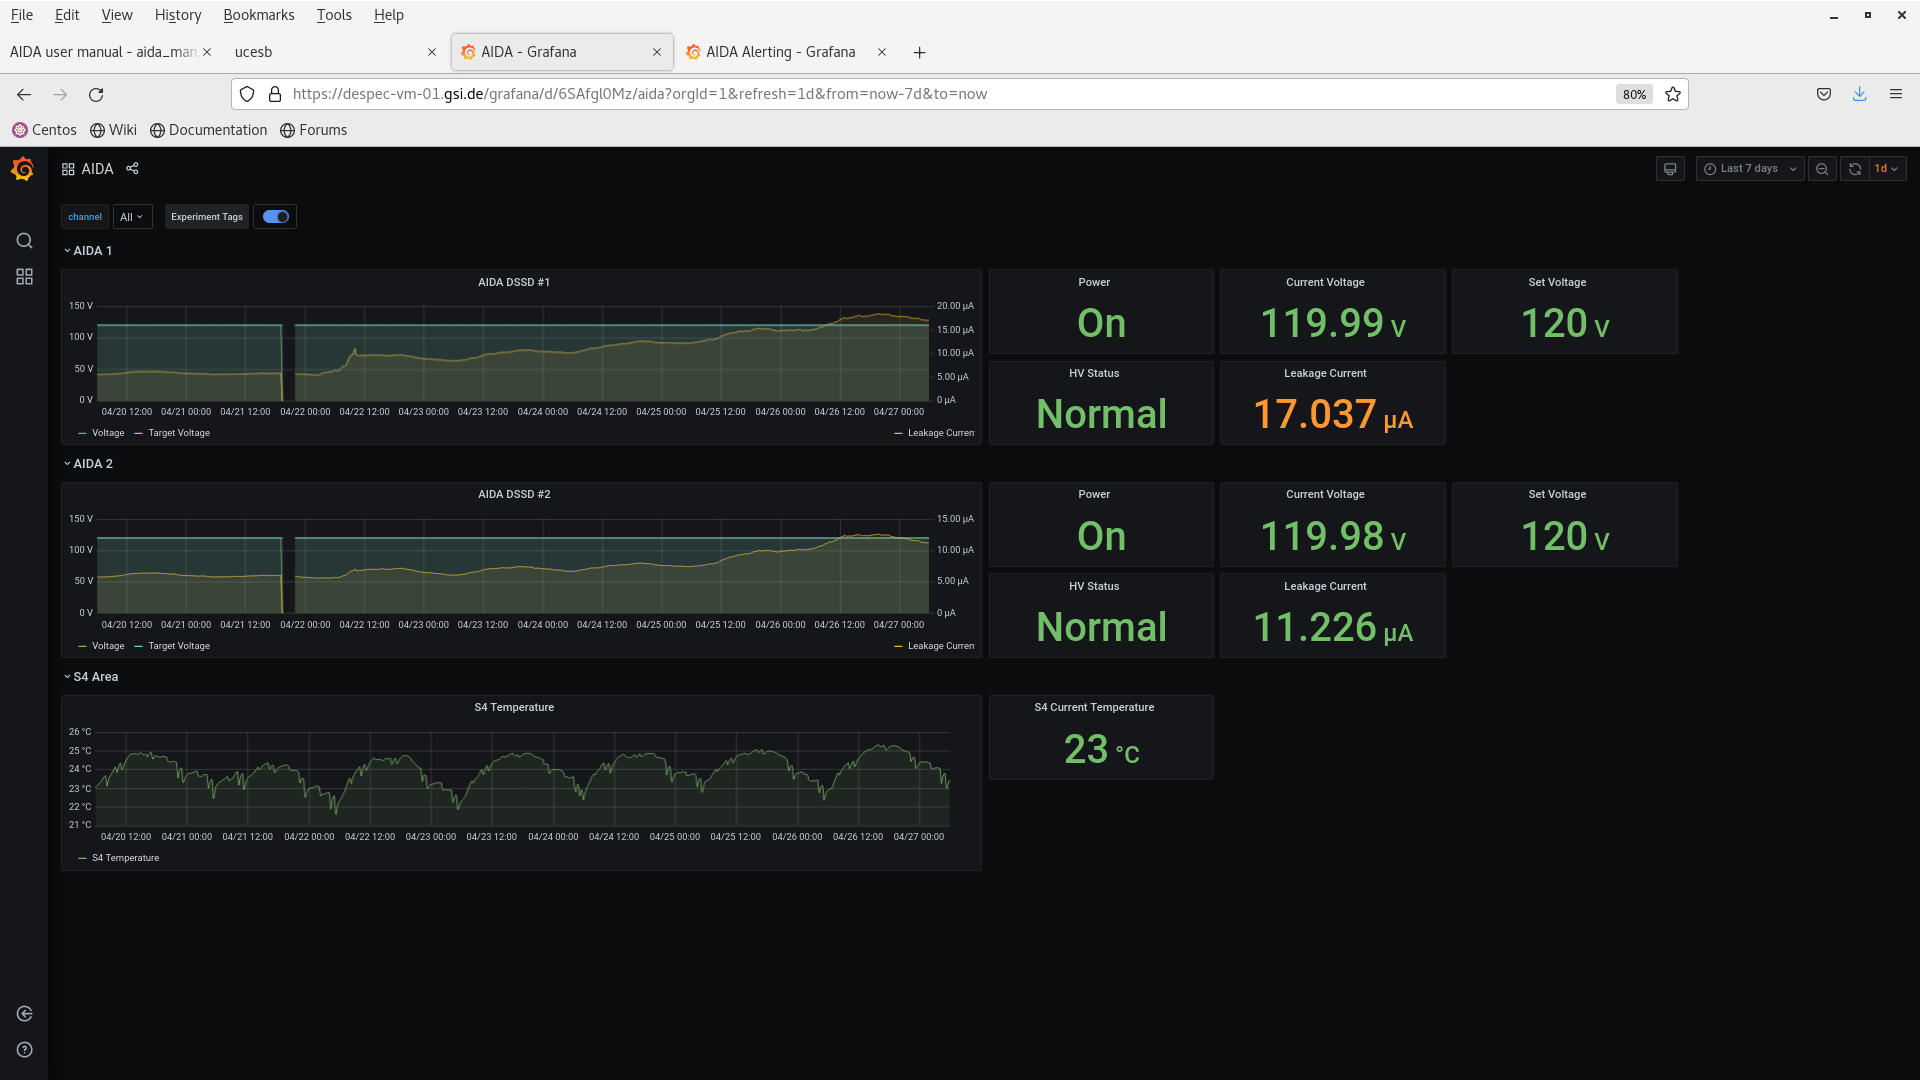The width and height of the screenshot is (1920, 1080).
Task: Open the Dashboards grid icon in sidebar
Action: pos(24,277)
